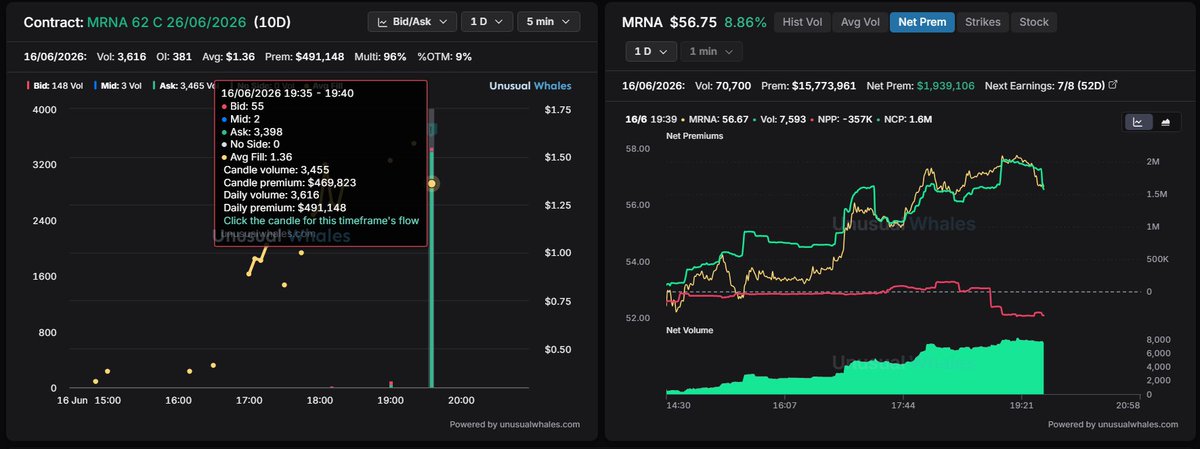Switch to the Avg Vol tab
This screenshot has height=449, width=1200.
(x=859, y=22)
